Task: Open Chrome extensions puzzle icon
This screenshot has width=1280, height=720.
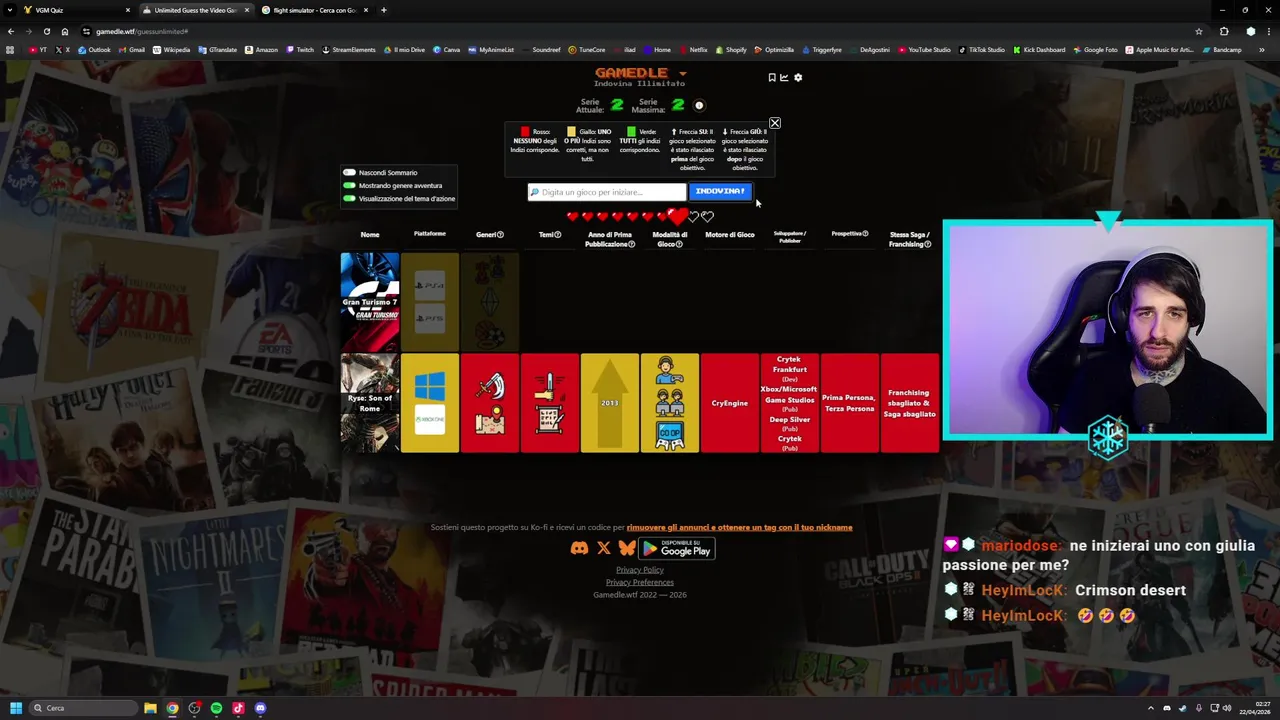Action: (1224, 31)
